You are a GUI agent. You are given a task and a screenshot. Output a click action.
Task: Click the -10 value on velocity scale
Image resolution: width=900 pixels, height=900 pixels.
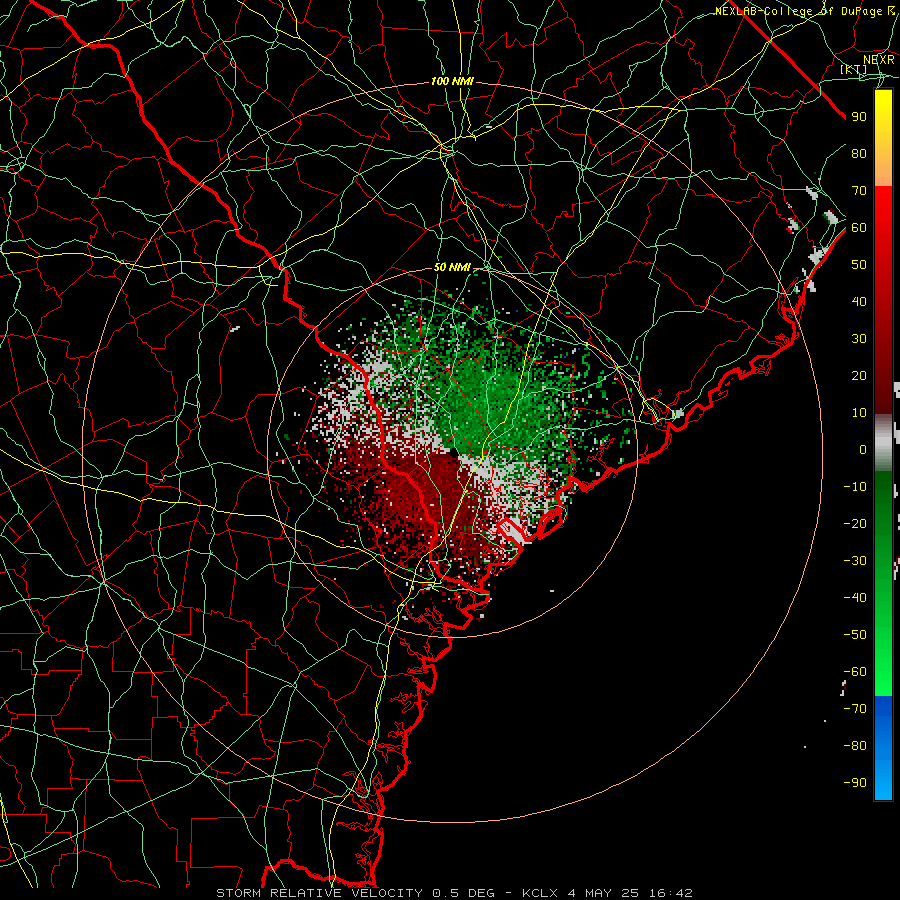tap(855, 487)
